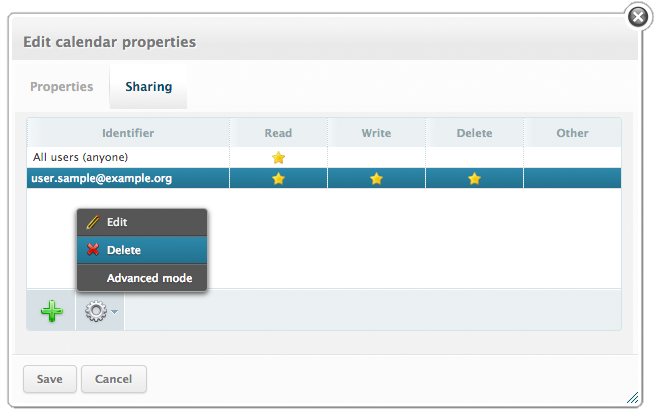Image resolution: width=654 pixels, height=416 pixels.
Task: Switch to the Properties tab
Action: coord(62,87)
